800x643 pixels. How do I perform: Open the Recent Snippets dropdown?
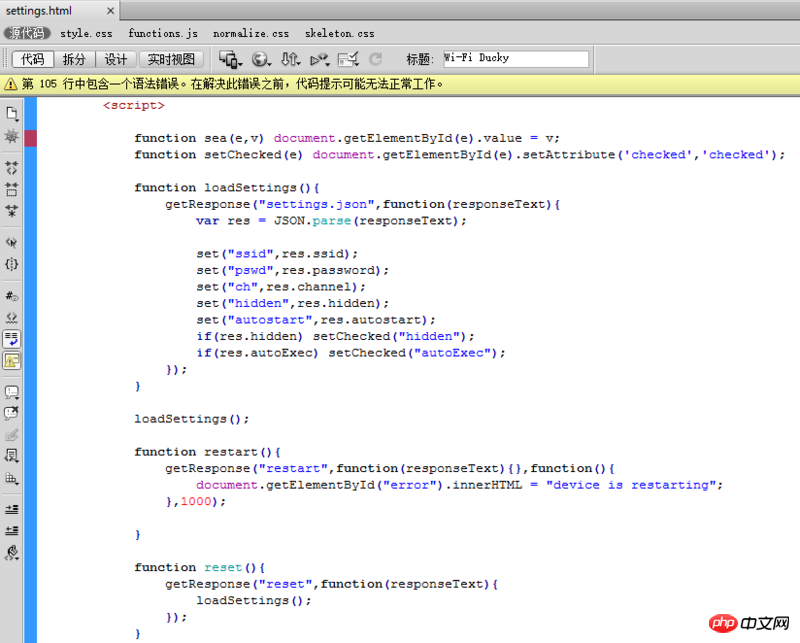pos(11,456)
